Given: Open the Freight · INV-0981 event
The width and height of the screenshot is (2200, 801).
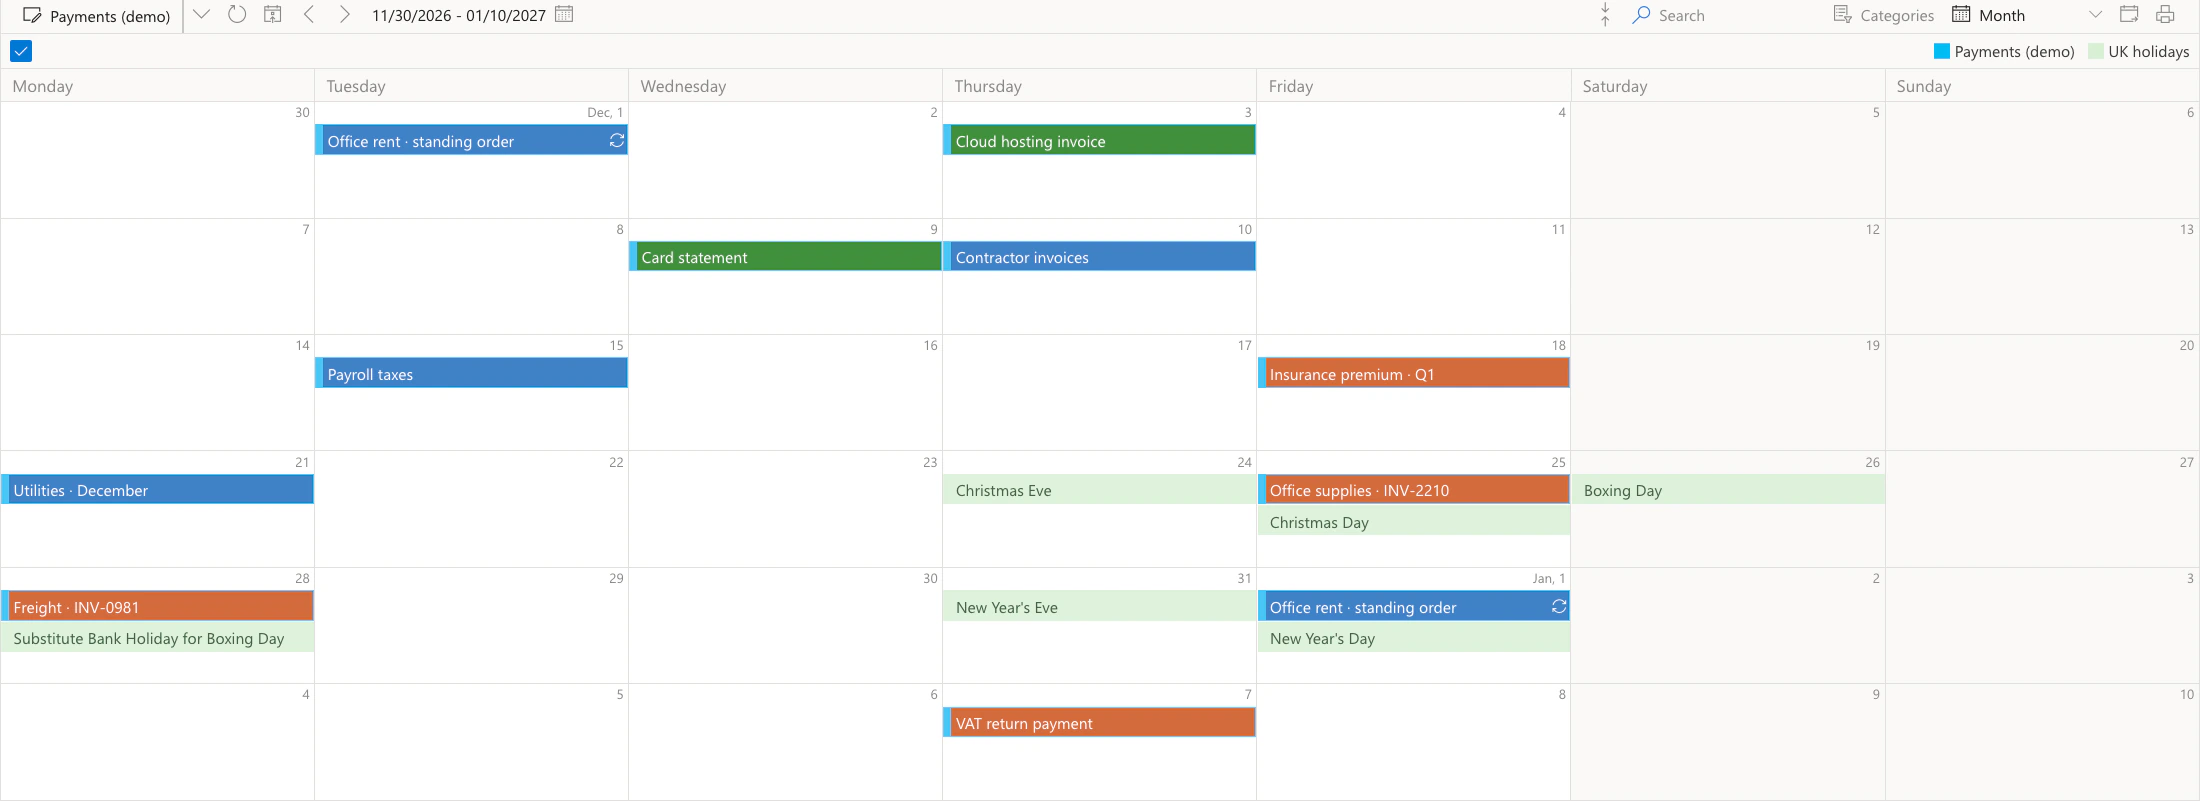Looking at the screenshot, I should 157,607.
